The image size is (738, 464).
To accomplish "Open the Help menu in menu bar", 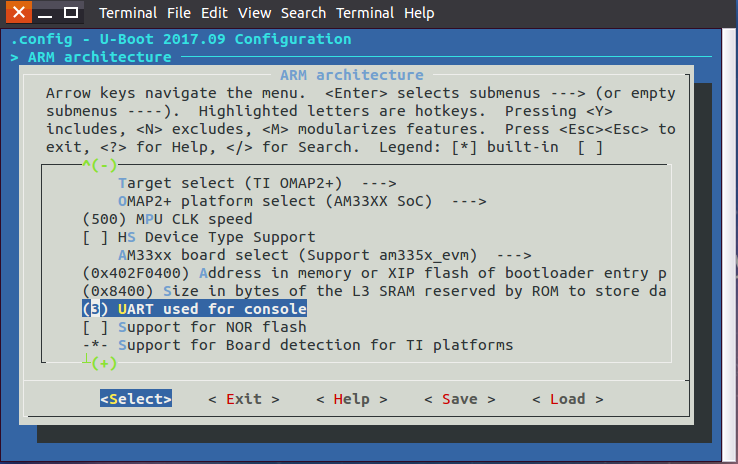I will pos(419,13).
